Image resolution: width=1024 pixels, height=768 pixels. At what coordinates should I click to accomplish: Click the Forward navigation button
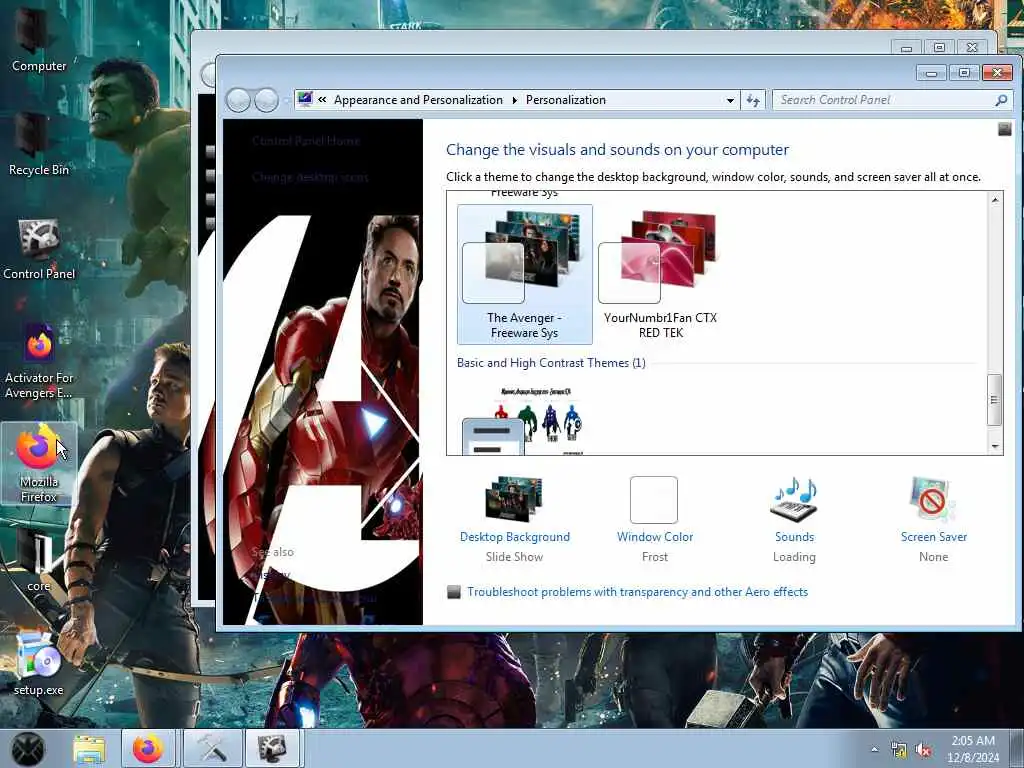coord(266,101)
